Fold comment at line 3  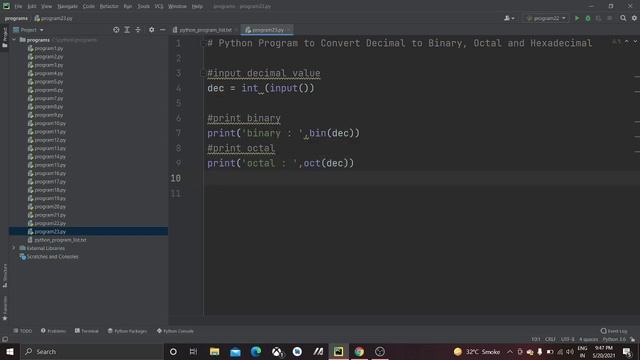point(203,73)
